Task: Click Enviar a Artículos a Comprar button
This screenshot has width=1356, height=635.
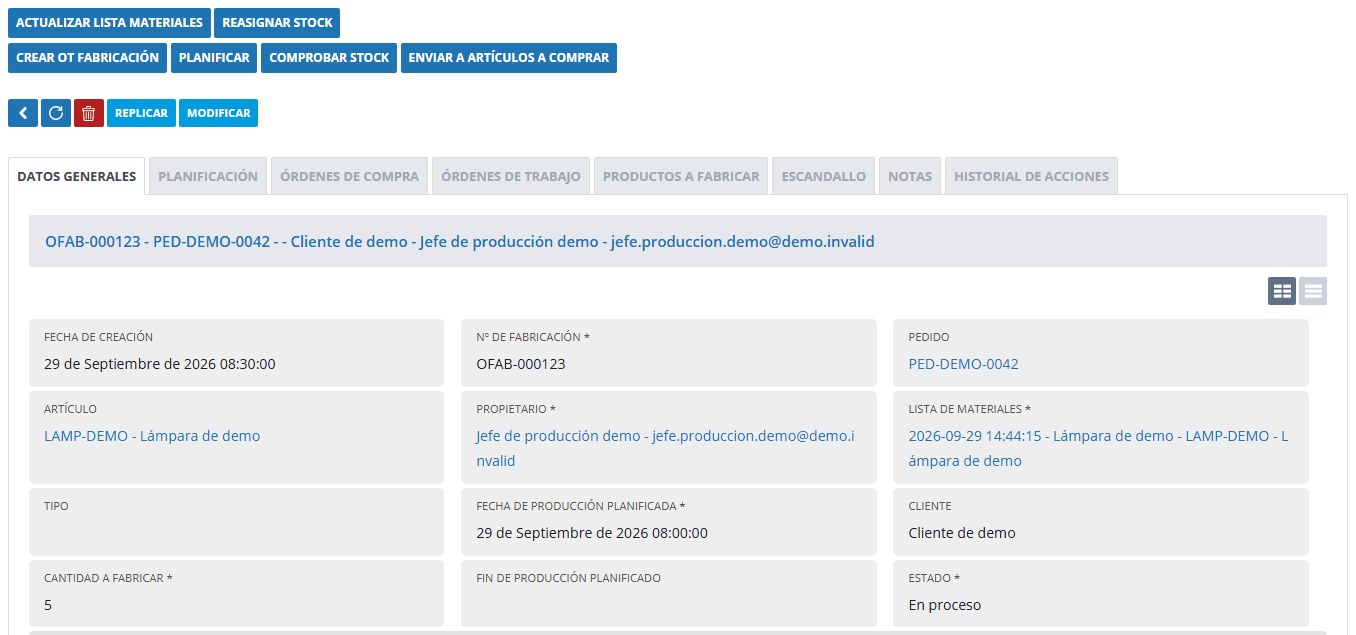Action: pos(509,58)
